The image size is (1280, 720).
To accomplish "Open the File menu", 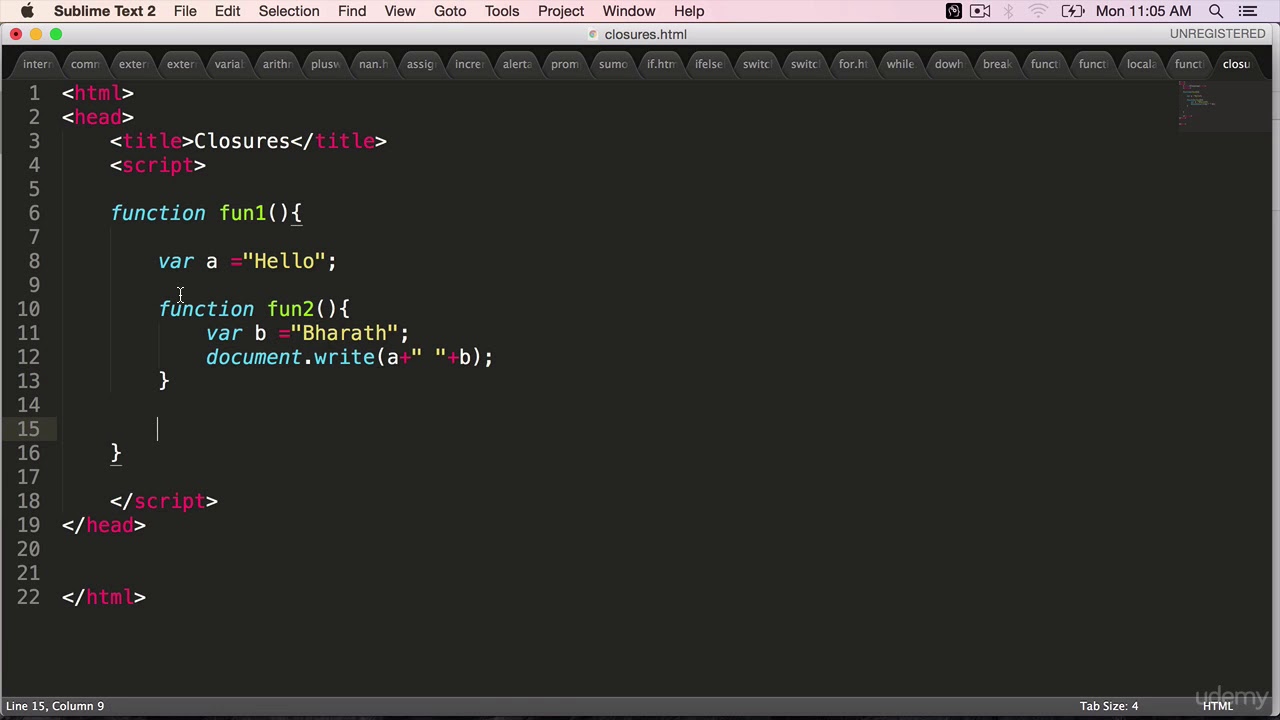I will [185, 11].
